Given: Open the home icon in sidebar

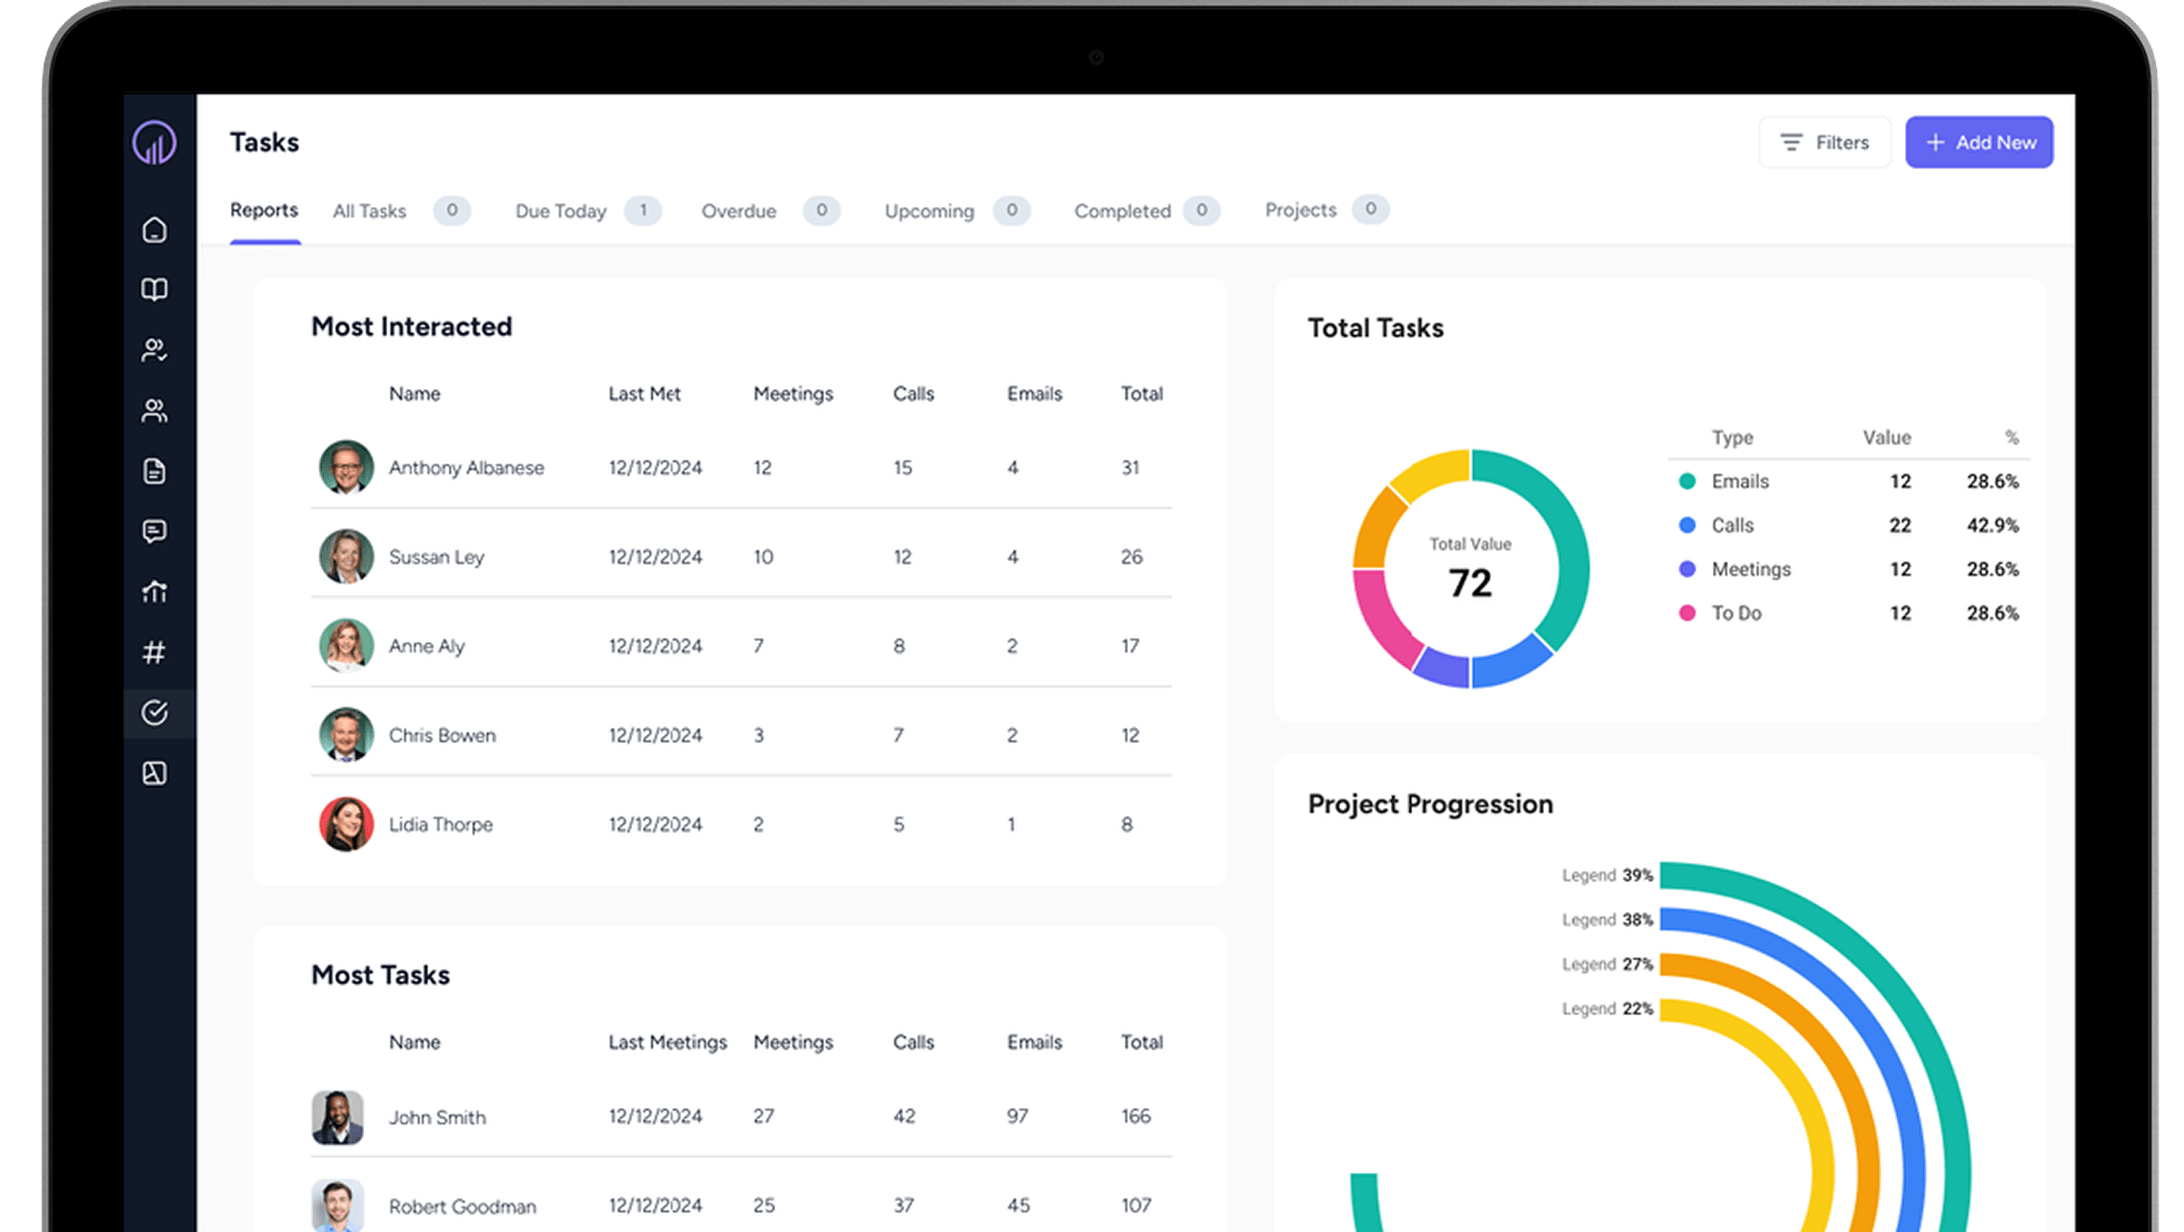Looking at the screenshot, I should click(x=154, y=230).
